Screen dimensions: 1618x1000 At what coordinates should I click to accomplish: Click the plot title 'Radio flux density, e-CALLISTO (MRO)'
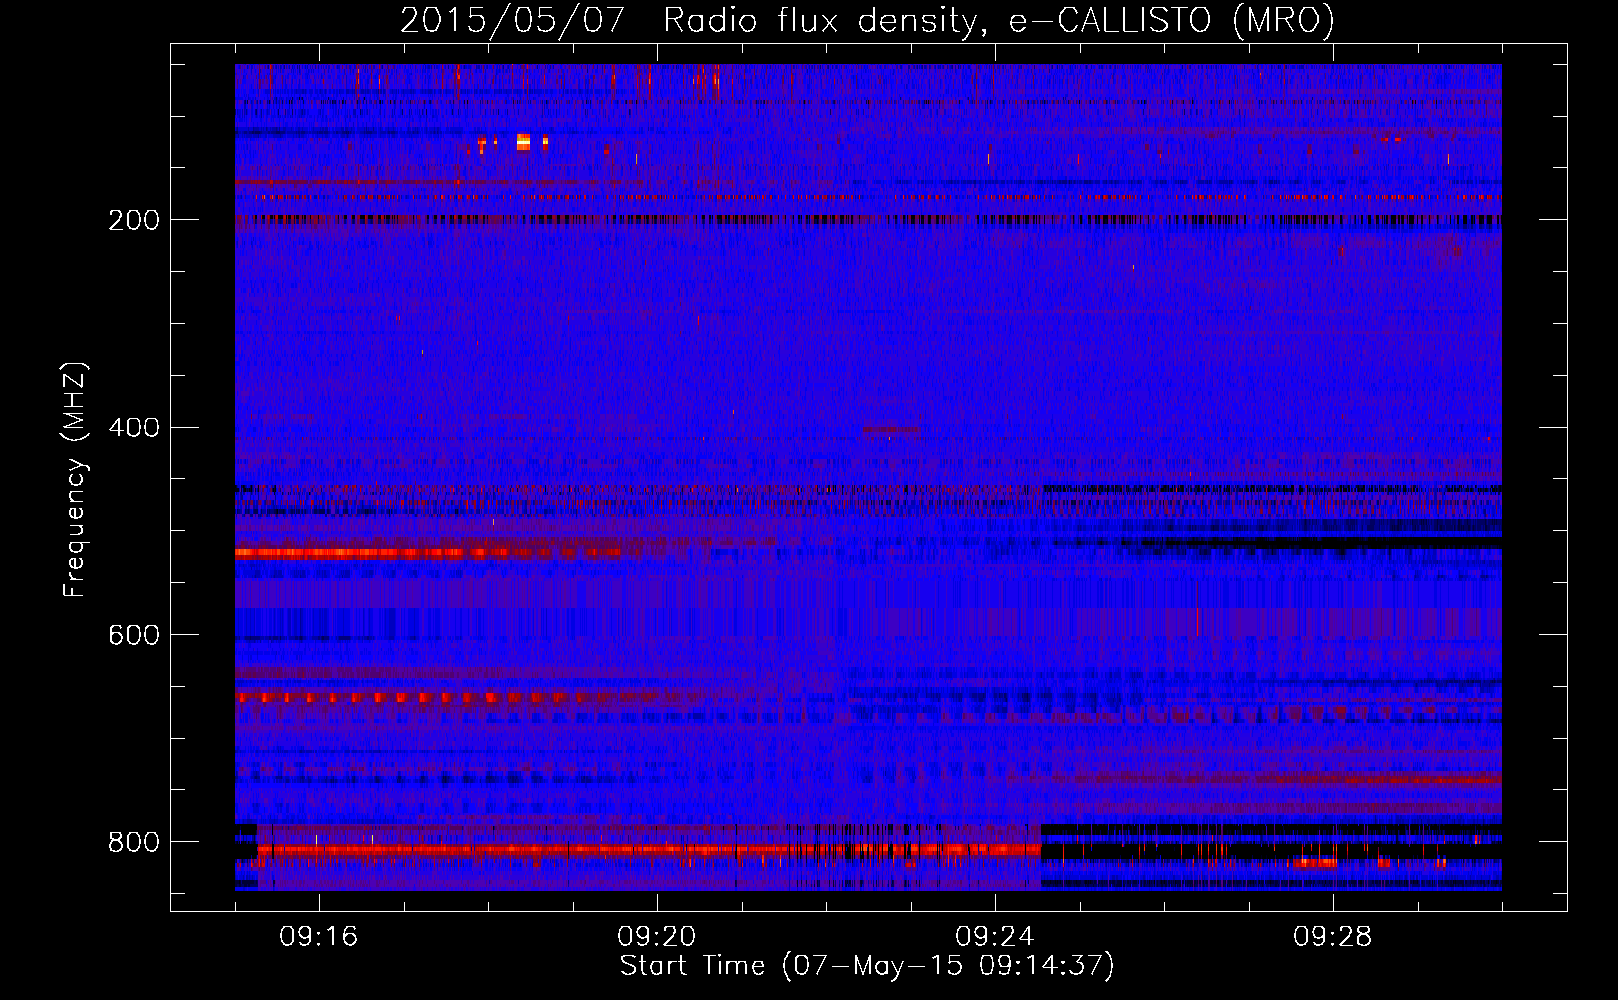tap(998, 20)
